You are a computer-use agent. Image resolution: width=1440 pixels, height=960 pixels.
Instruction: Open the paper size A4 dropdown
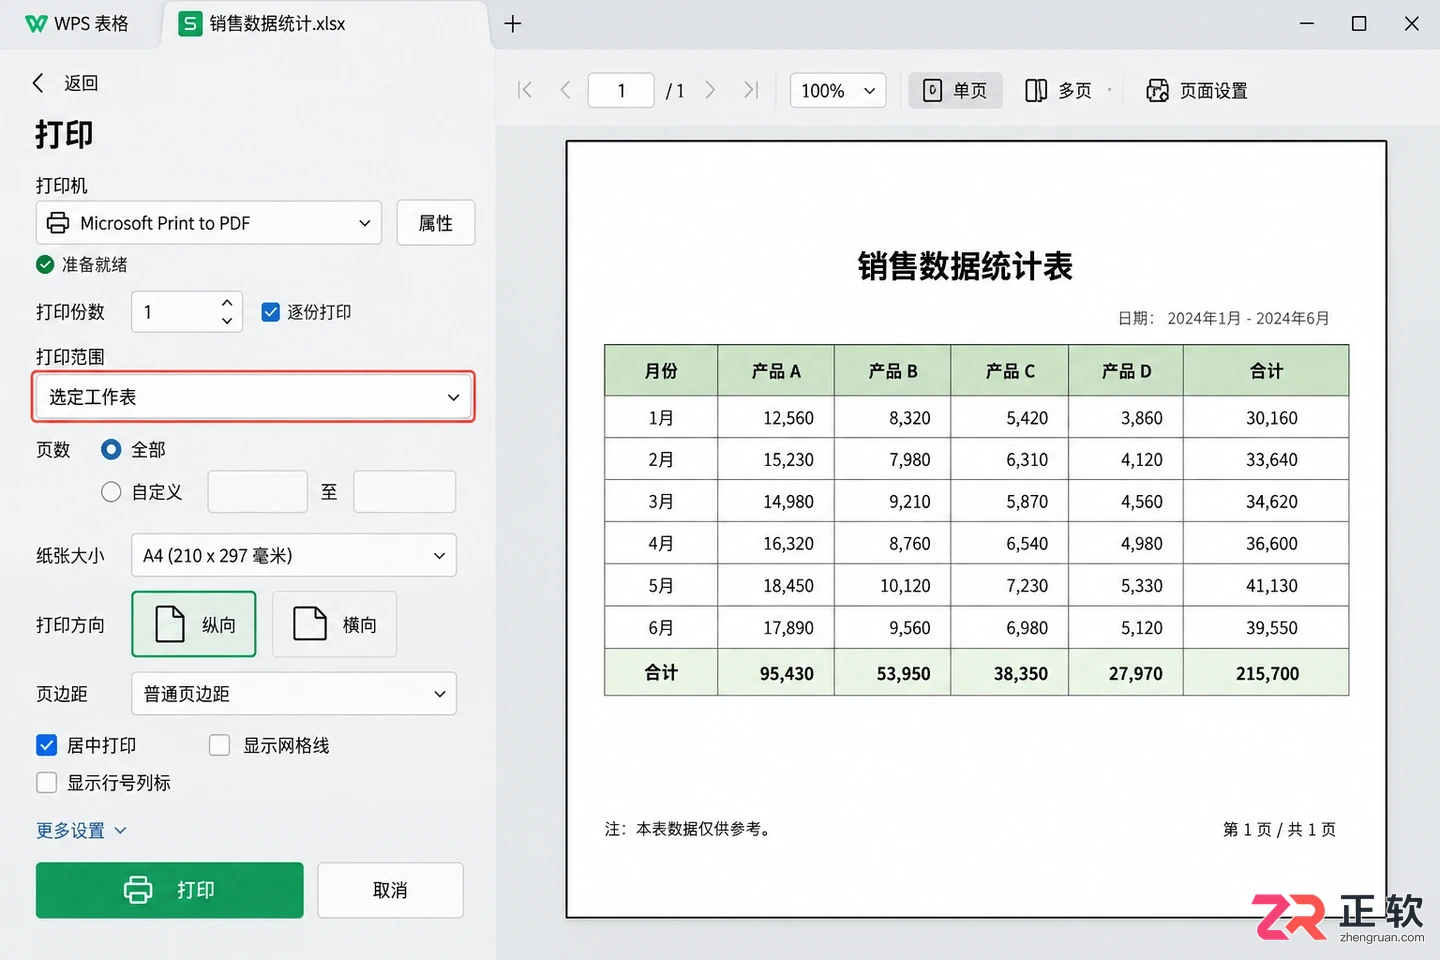point(294,555)
